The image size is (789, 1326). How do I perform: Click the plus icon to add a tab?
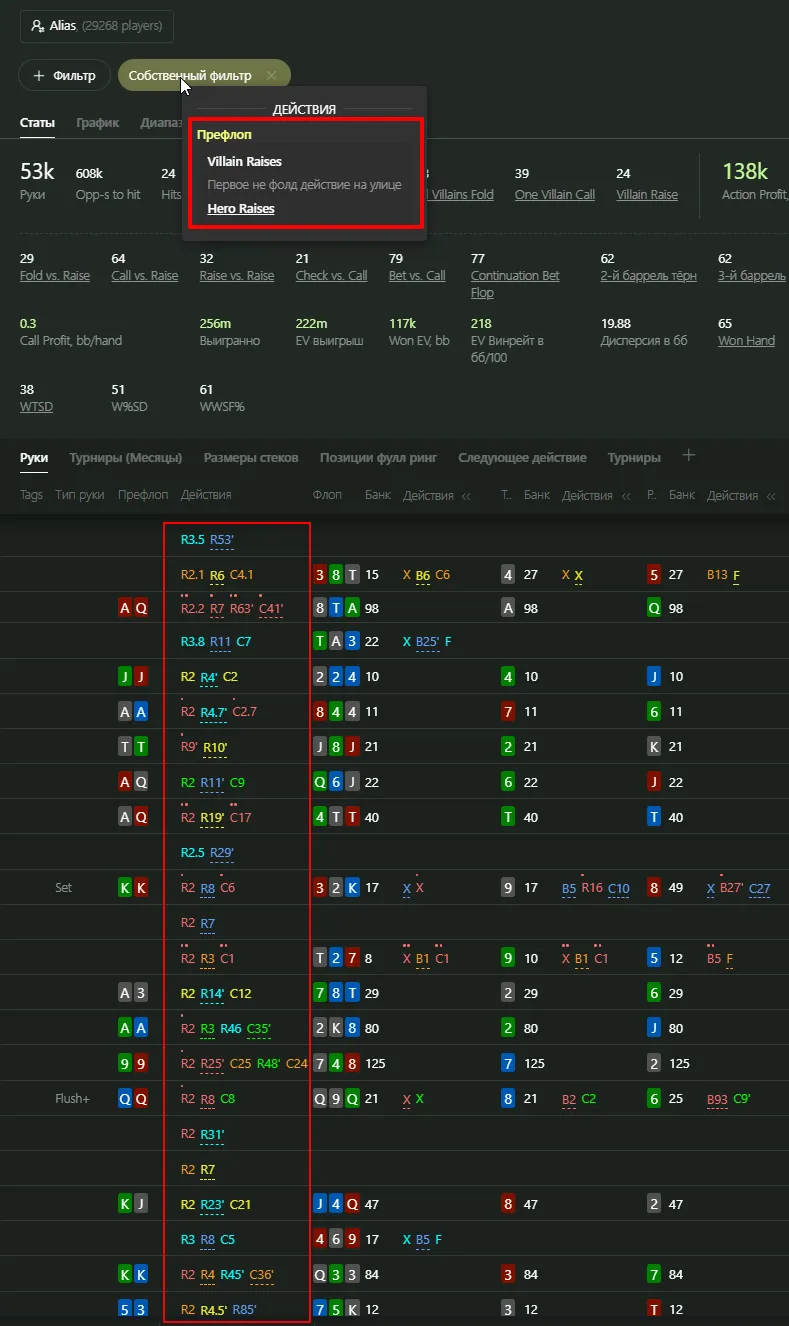point(688,456)
